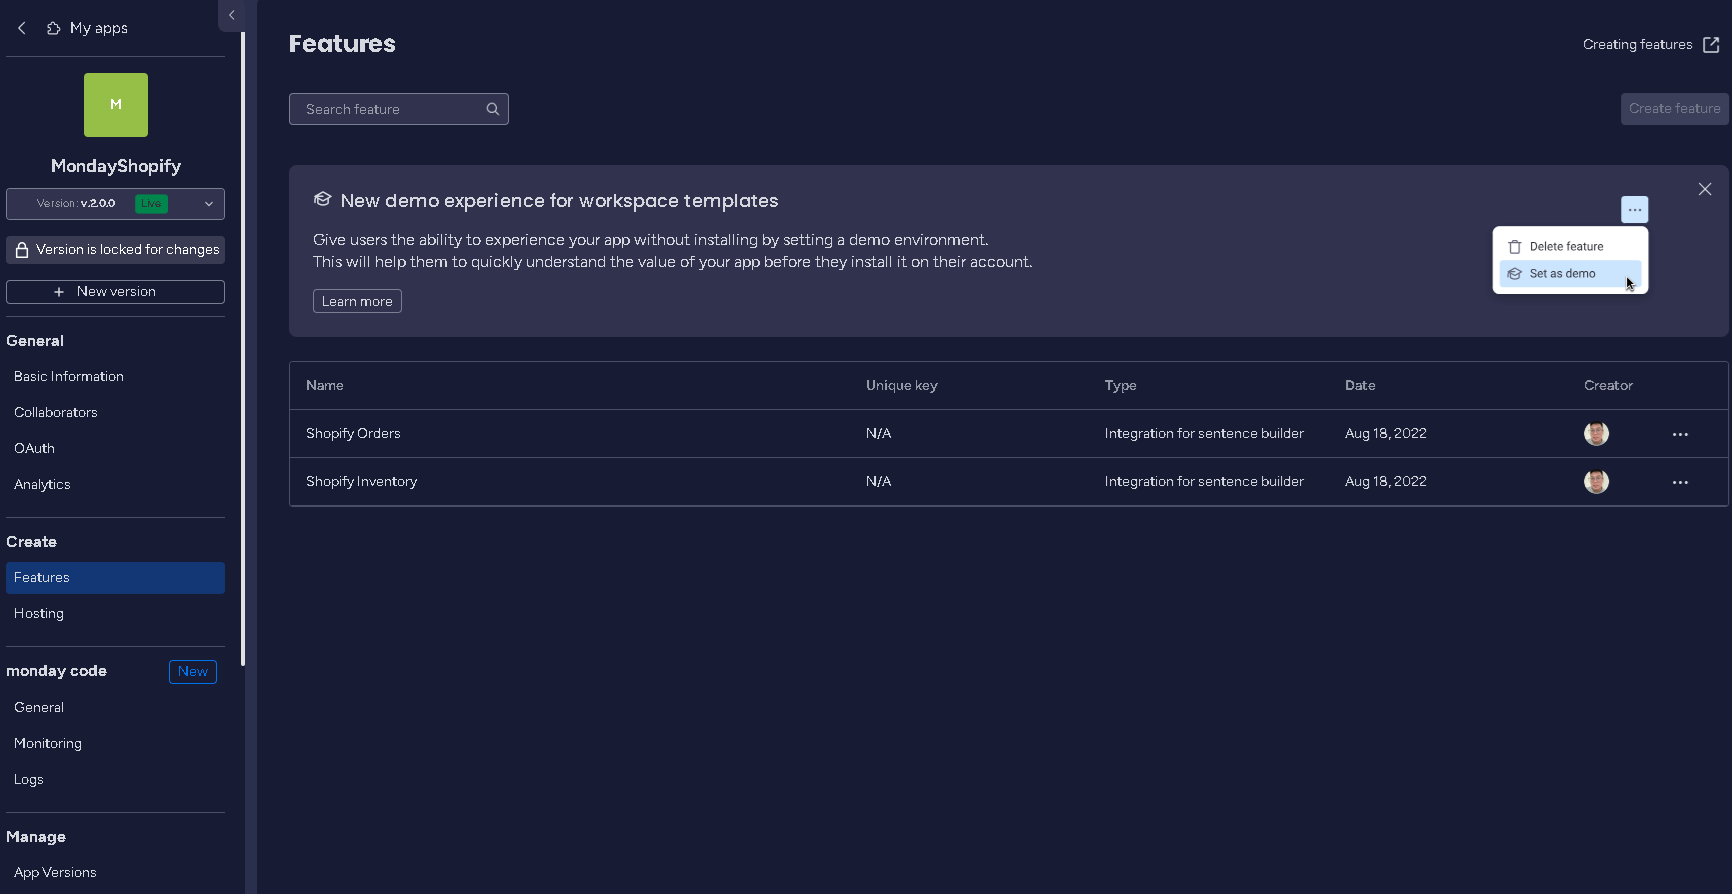Click creator avatar in Shopify Inventory row

1596,482
